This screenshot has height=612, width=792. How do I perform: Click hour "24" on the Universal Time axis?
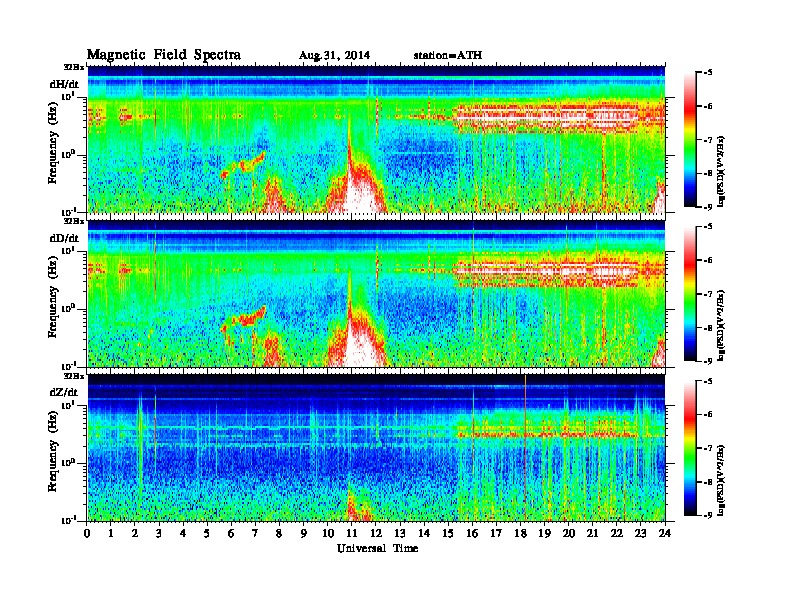coord(665,533)
